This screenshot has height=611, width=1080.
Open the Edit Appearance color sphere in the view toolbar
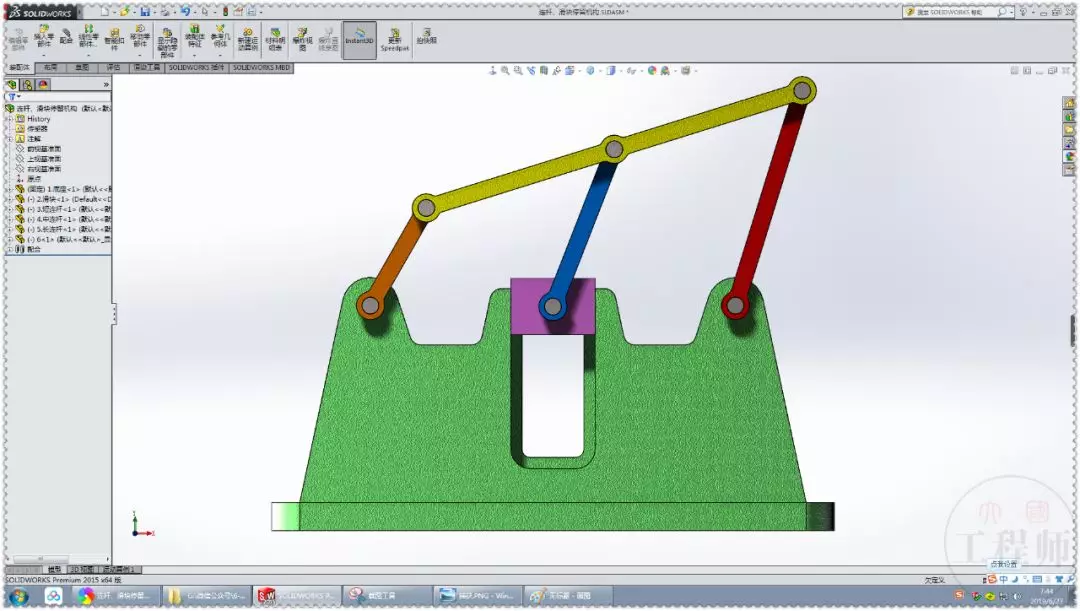point(652,70)
